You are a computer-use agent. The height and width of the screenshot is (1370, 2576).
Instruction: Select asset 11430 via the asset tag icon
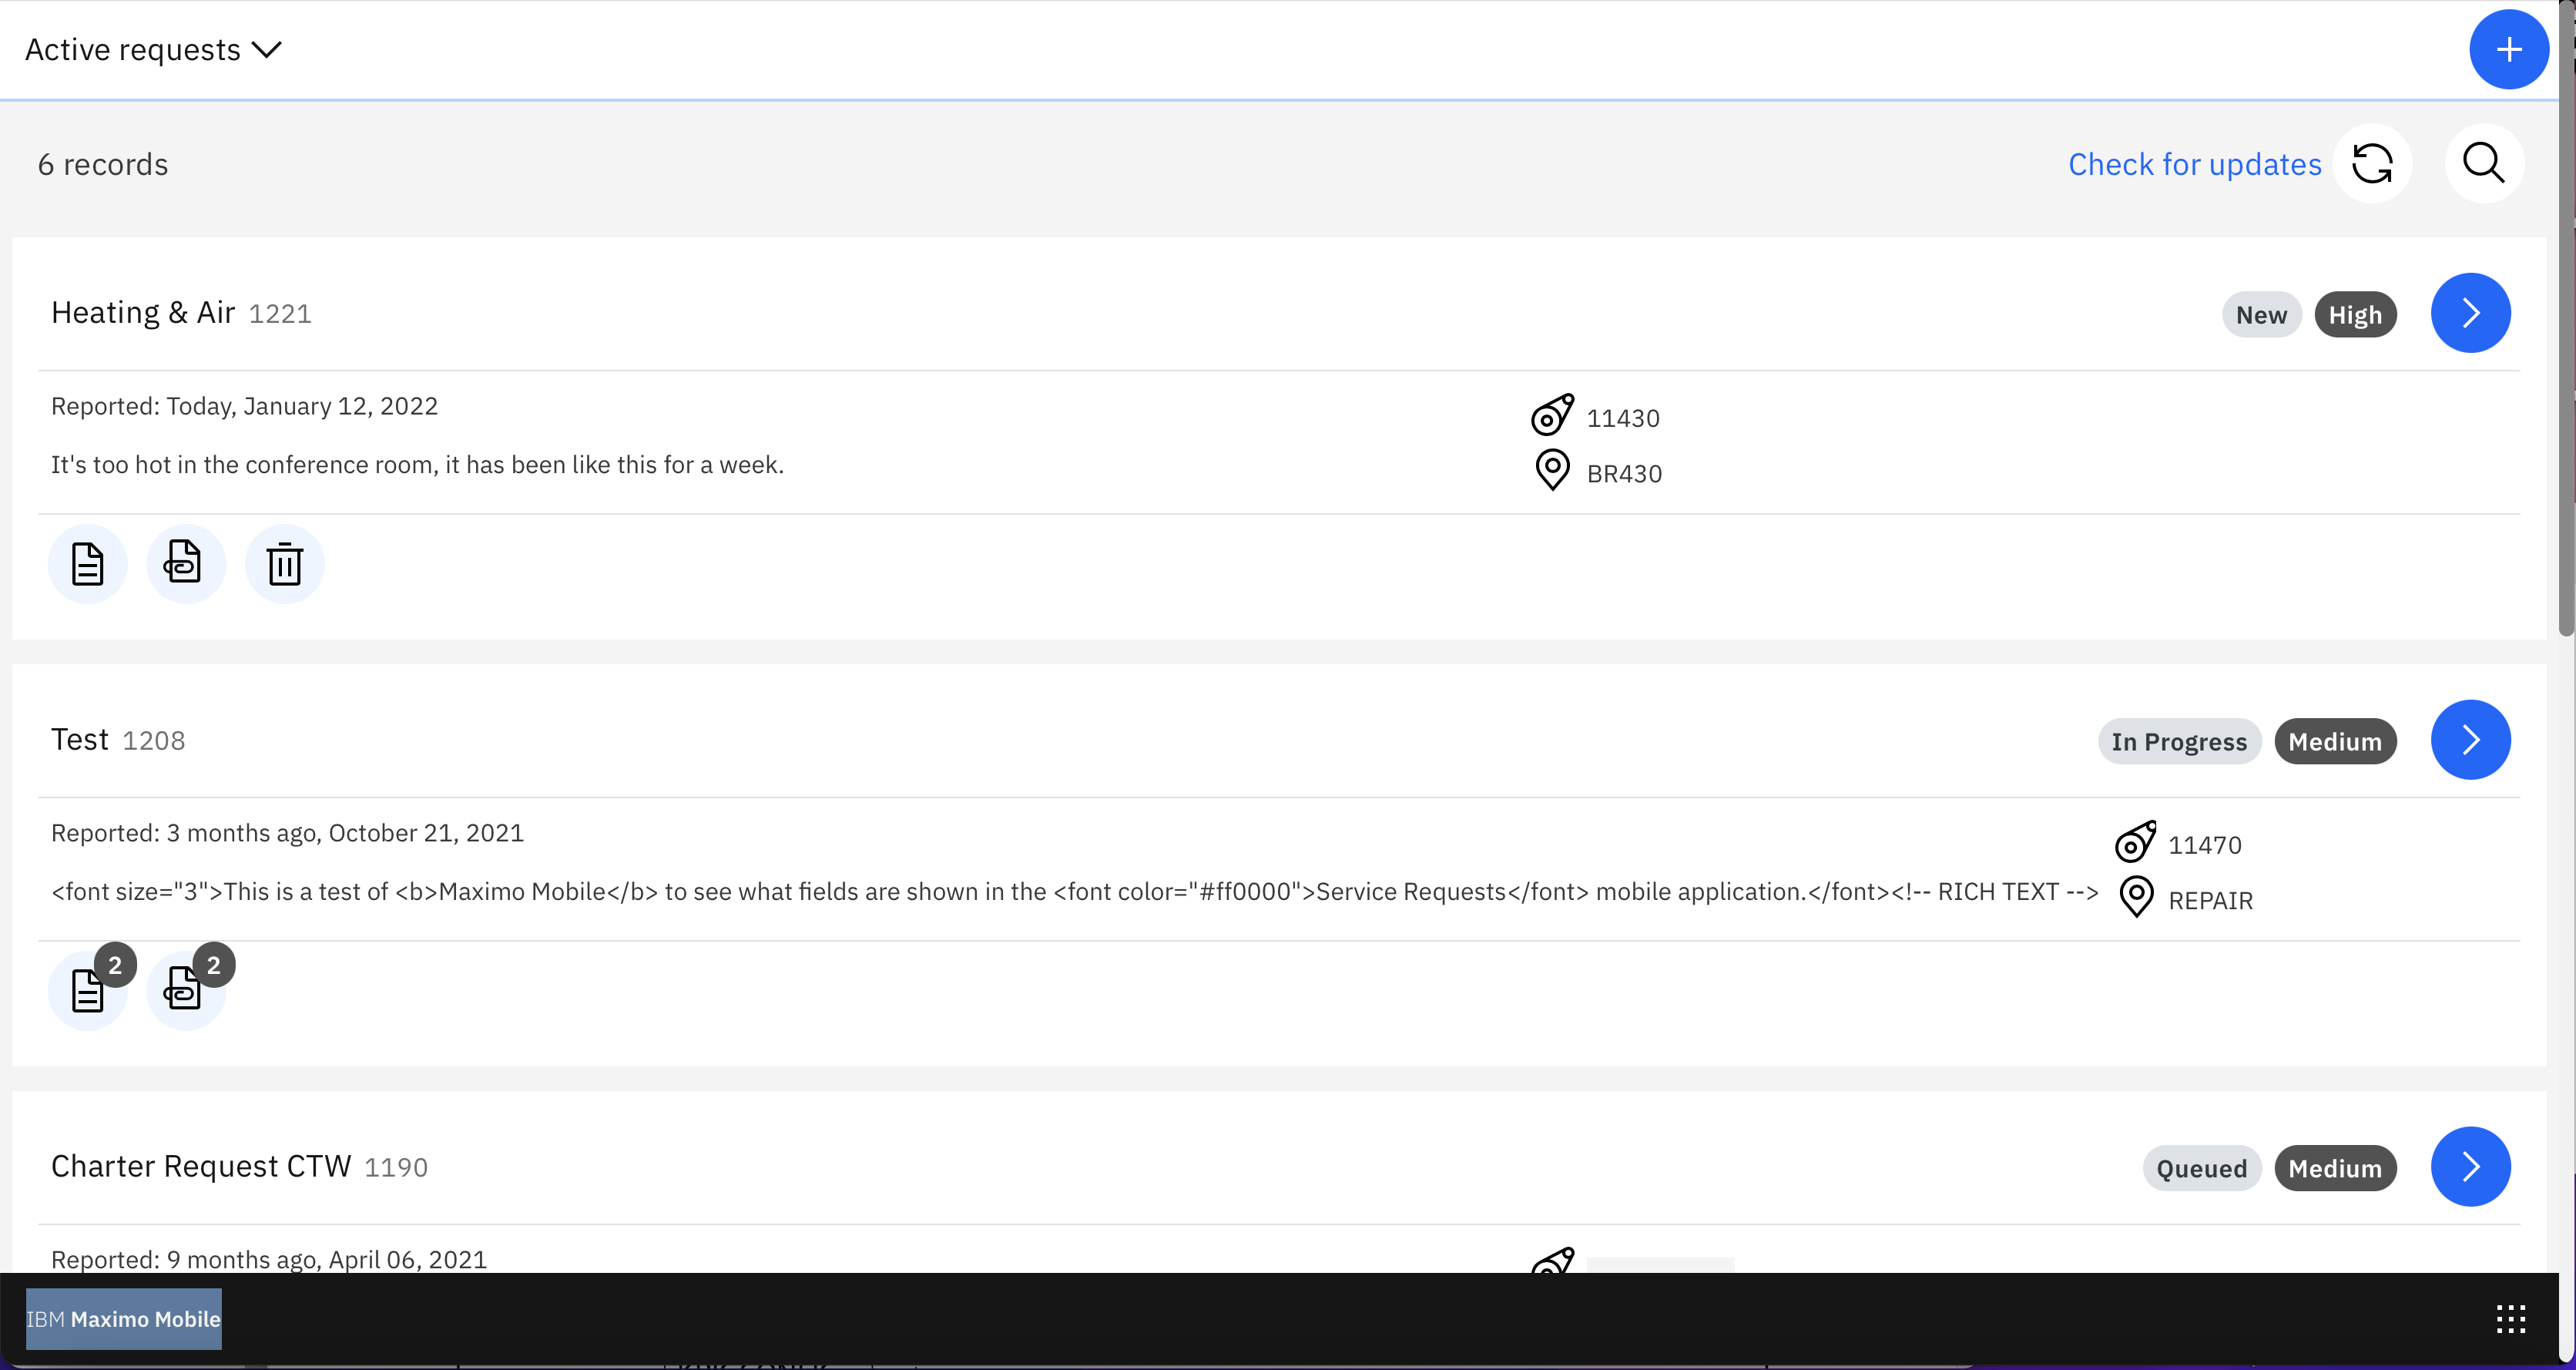[1552, 416]
